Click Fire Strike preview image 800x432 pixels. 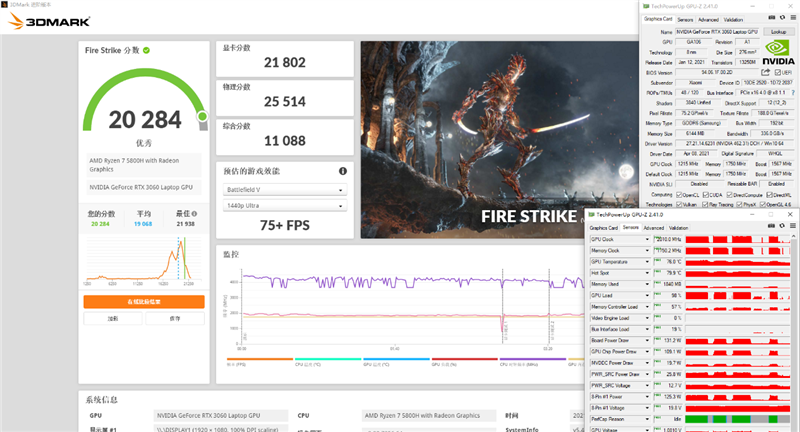click(499, 140)
